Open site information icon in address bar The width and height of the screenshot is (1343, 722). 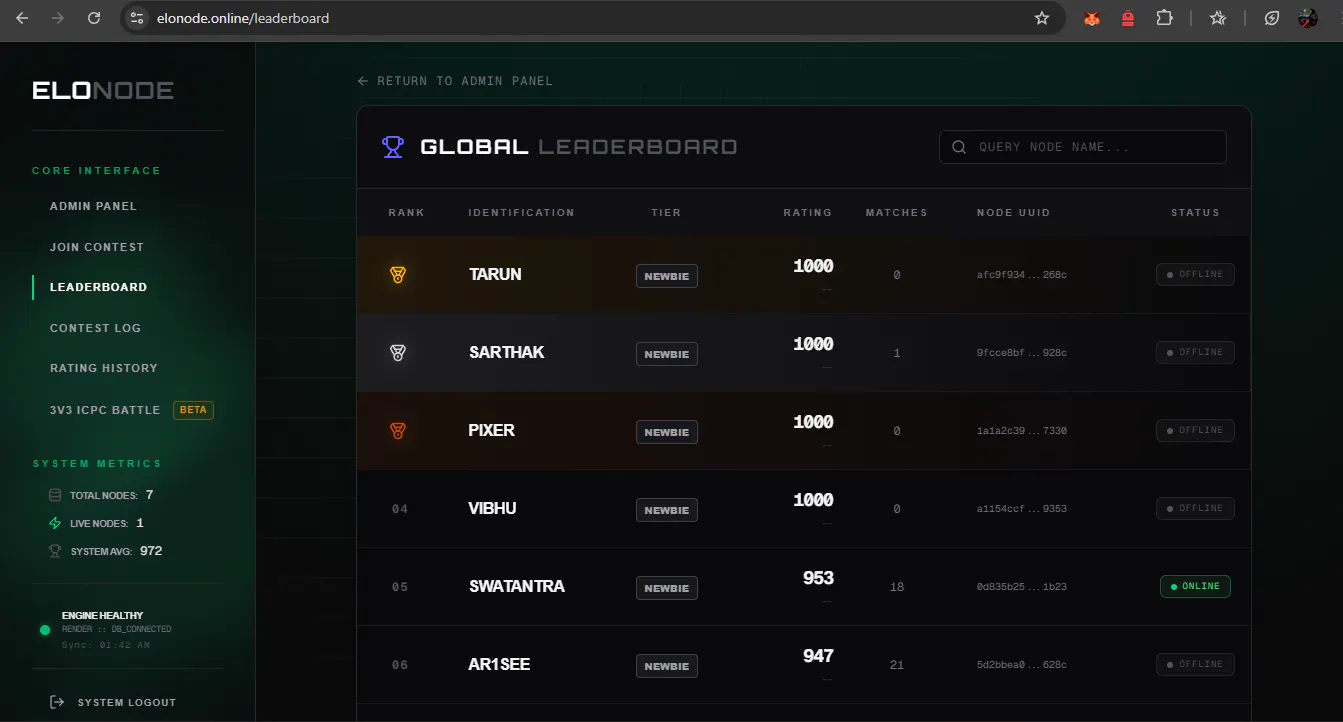coord(138,18)
